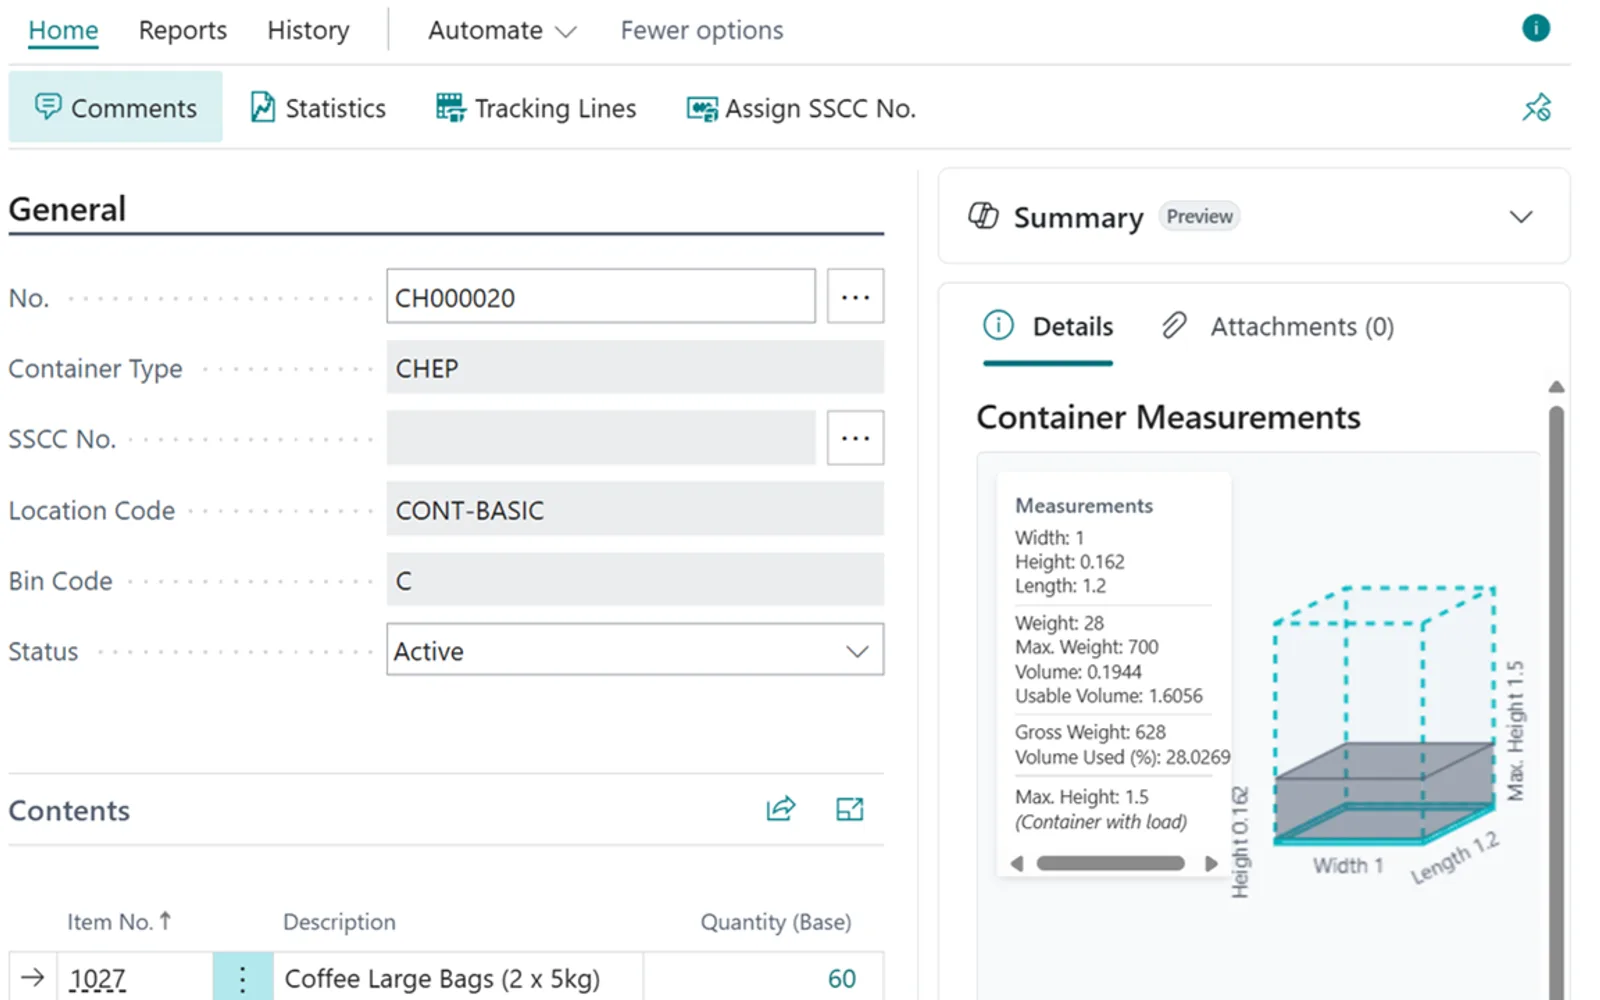This screenshot has height=1000, width=1600.
Task: Click the ellipsis next to No. field
Action: (855, 296)
